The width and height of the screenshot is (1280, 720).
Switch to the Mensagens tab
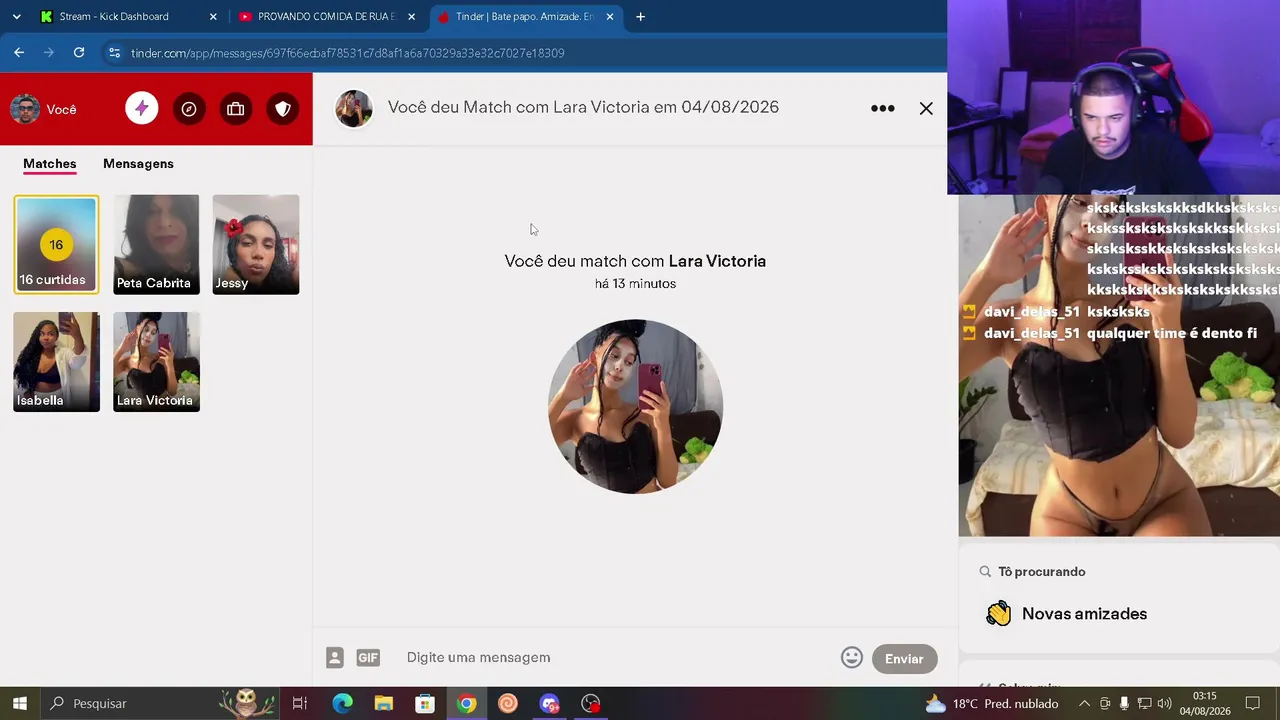138,164
